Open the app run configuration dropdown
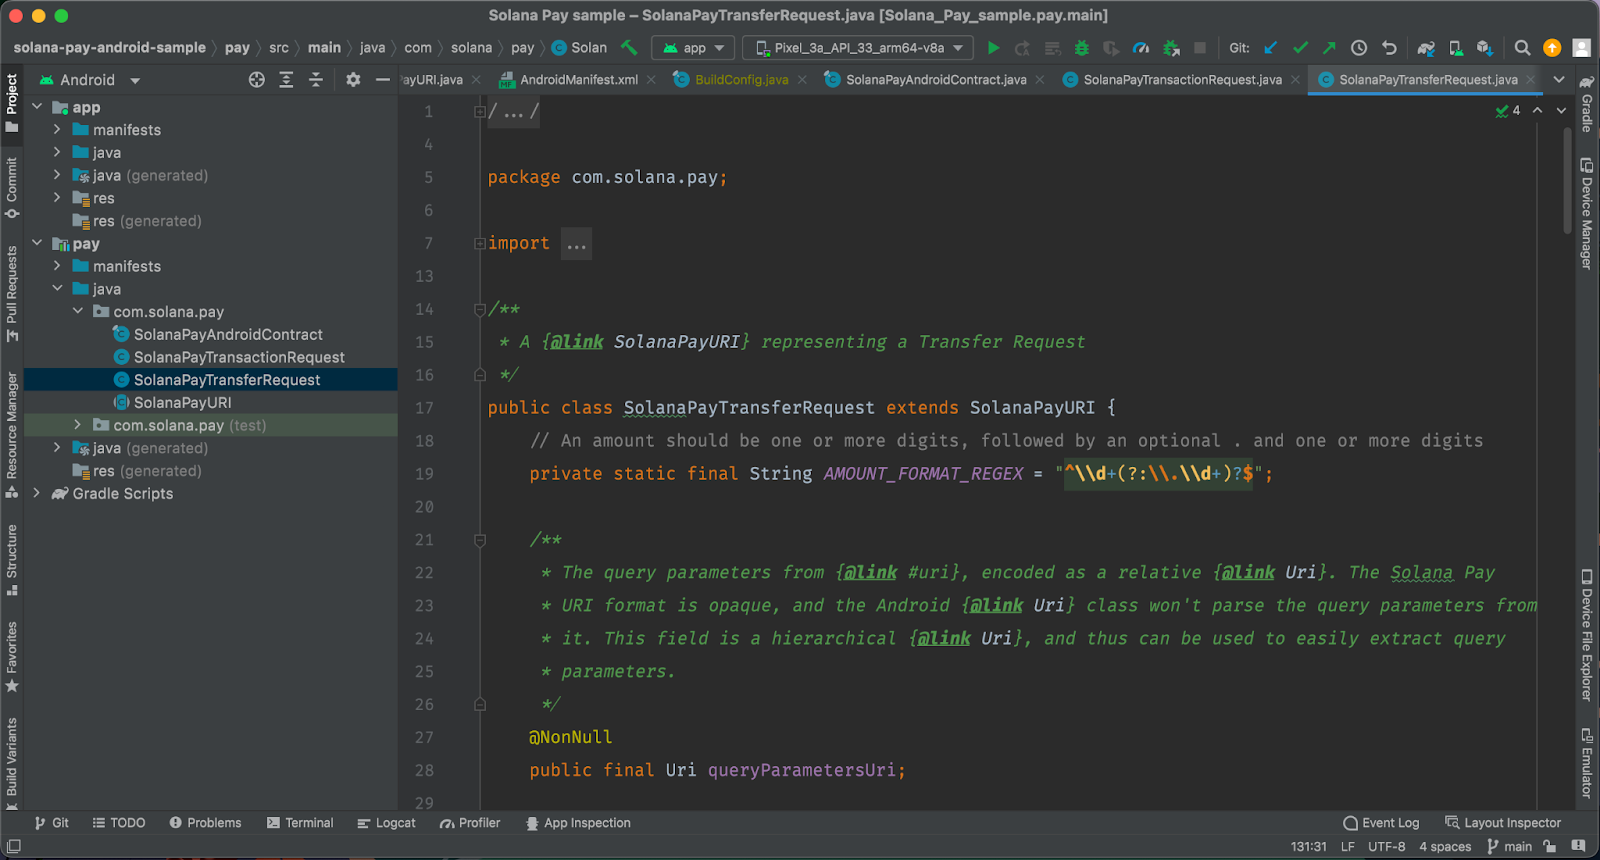This screenshot has height=860, width=1600. (694, 48)
